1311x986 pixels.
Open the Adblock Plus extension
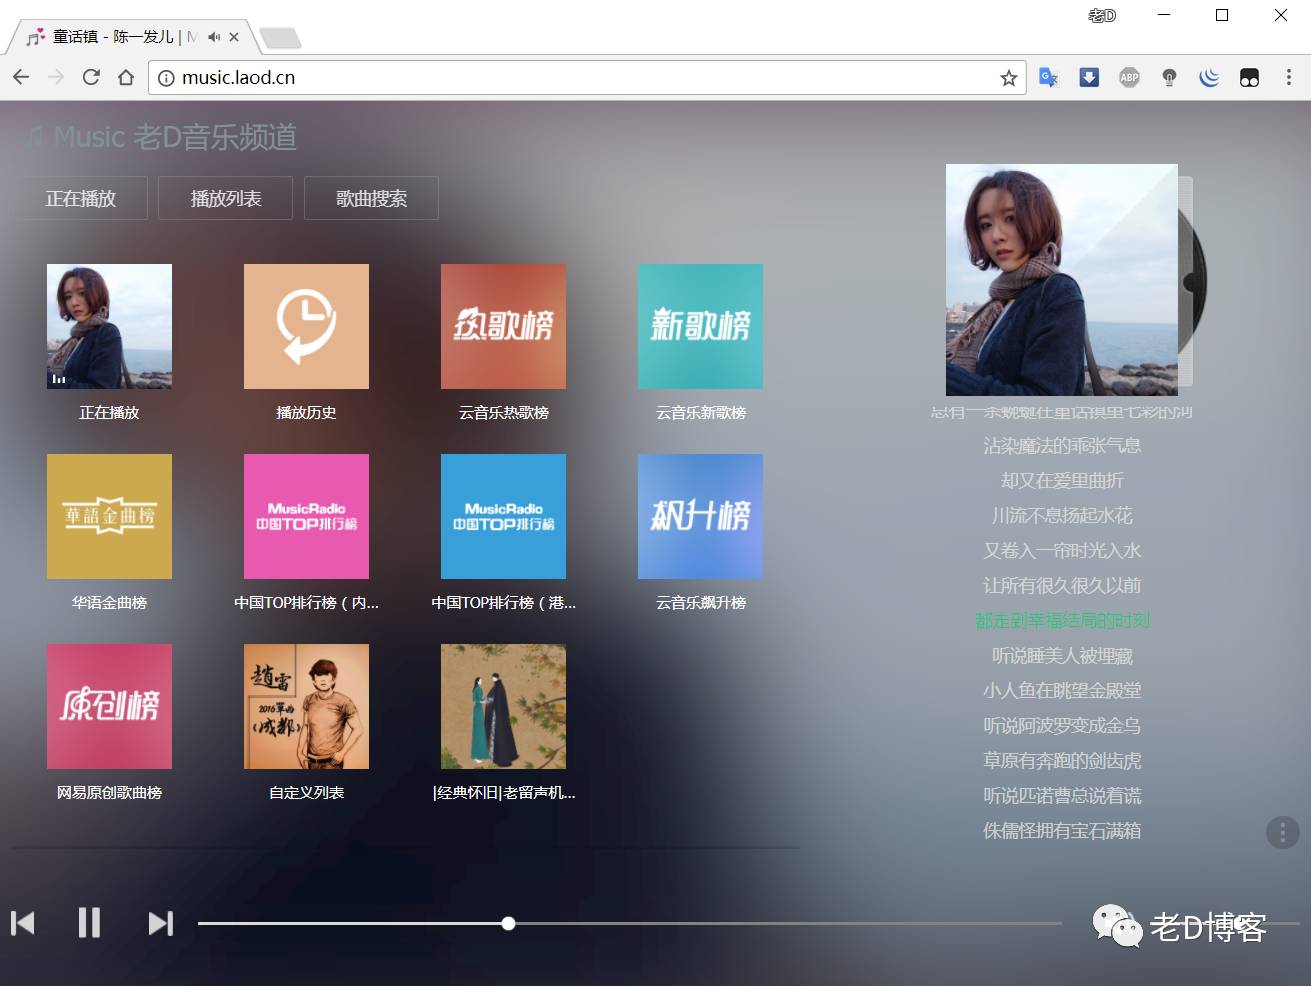pos(1129,77)
